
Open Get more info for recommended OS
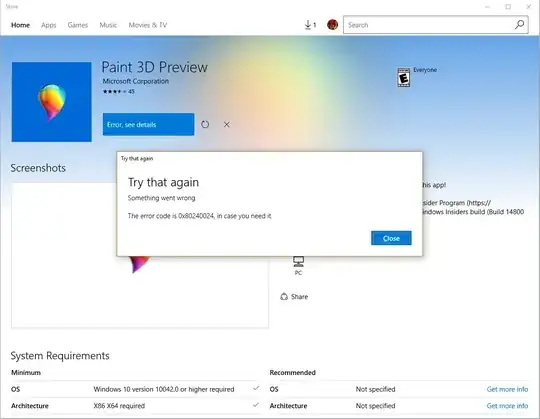click(507, 389)
